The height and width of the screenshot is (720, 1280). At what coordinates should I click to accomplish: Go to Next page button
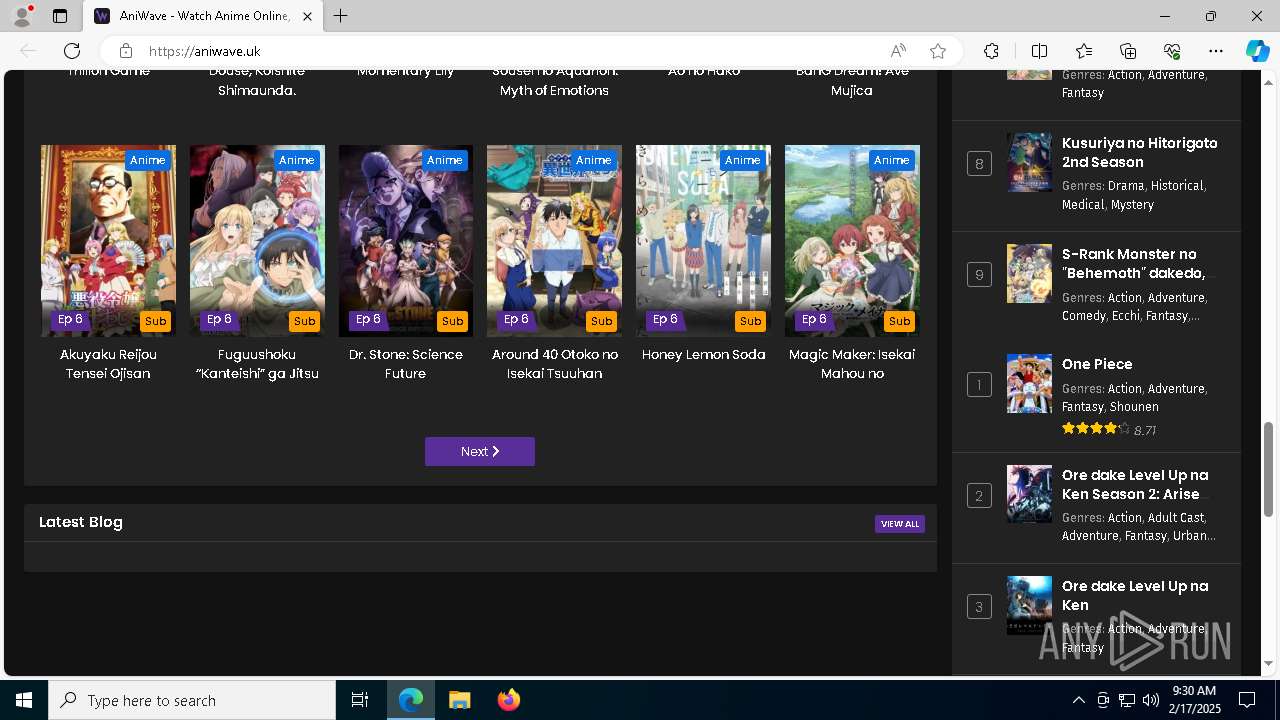point(480,451)
